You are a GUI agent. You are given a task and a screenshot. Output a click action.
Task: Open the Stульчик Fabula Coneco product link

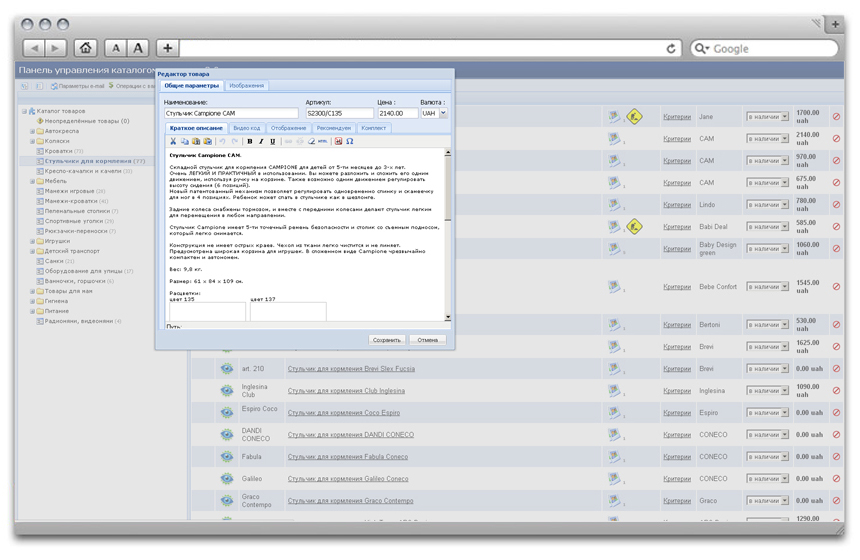point(347,457)
